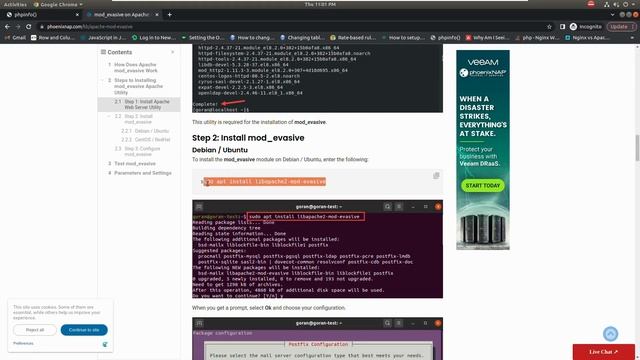This screenshot has height=360, width=640.
Task: Close the Contents sidebar with its X
Action: [173, 52]
